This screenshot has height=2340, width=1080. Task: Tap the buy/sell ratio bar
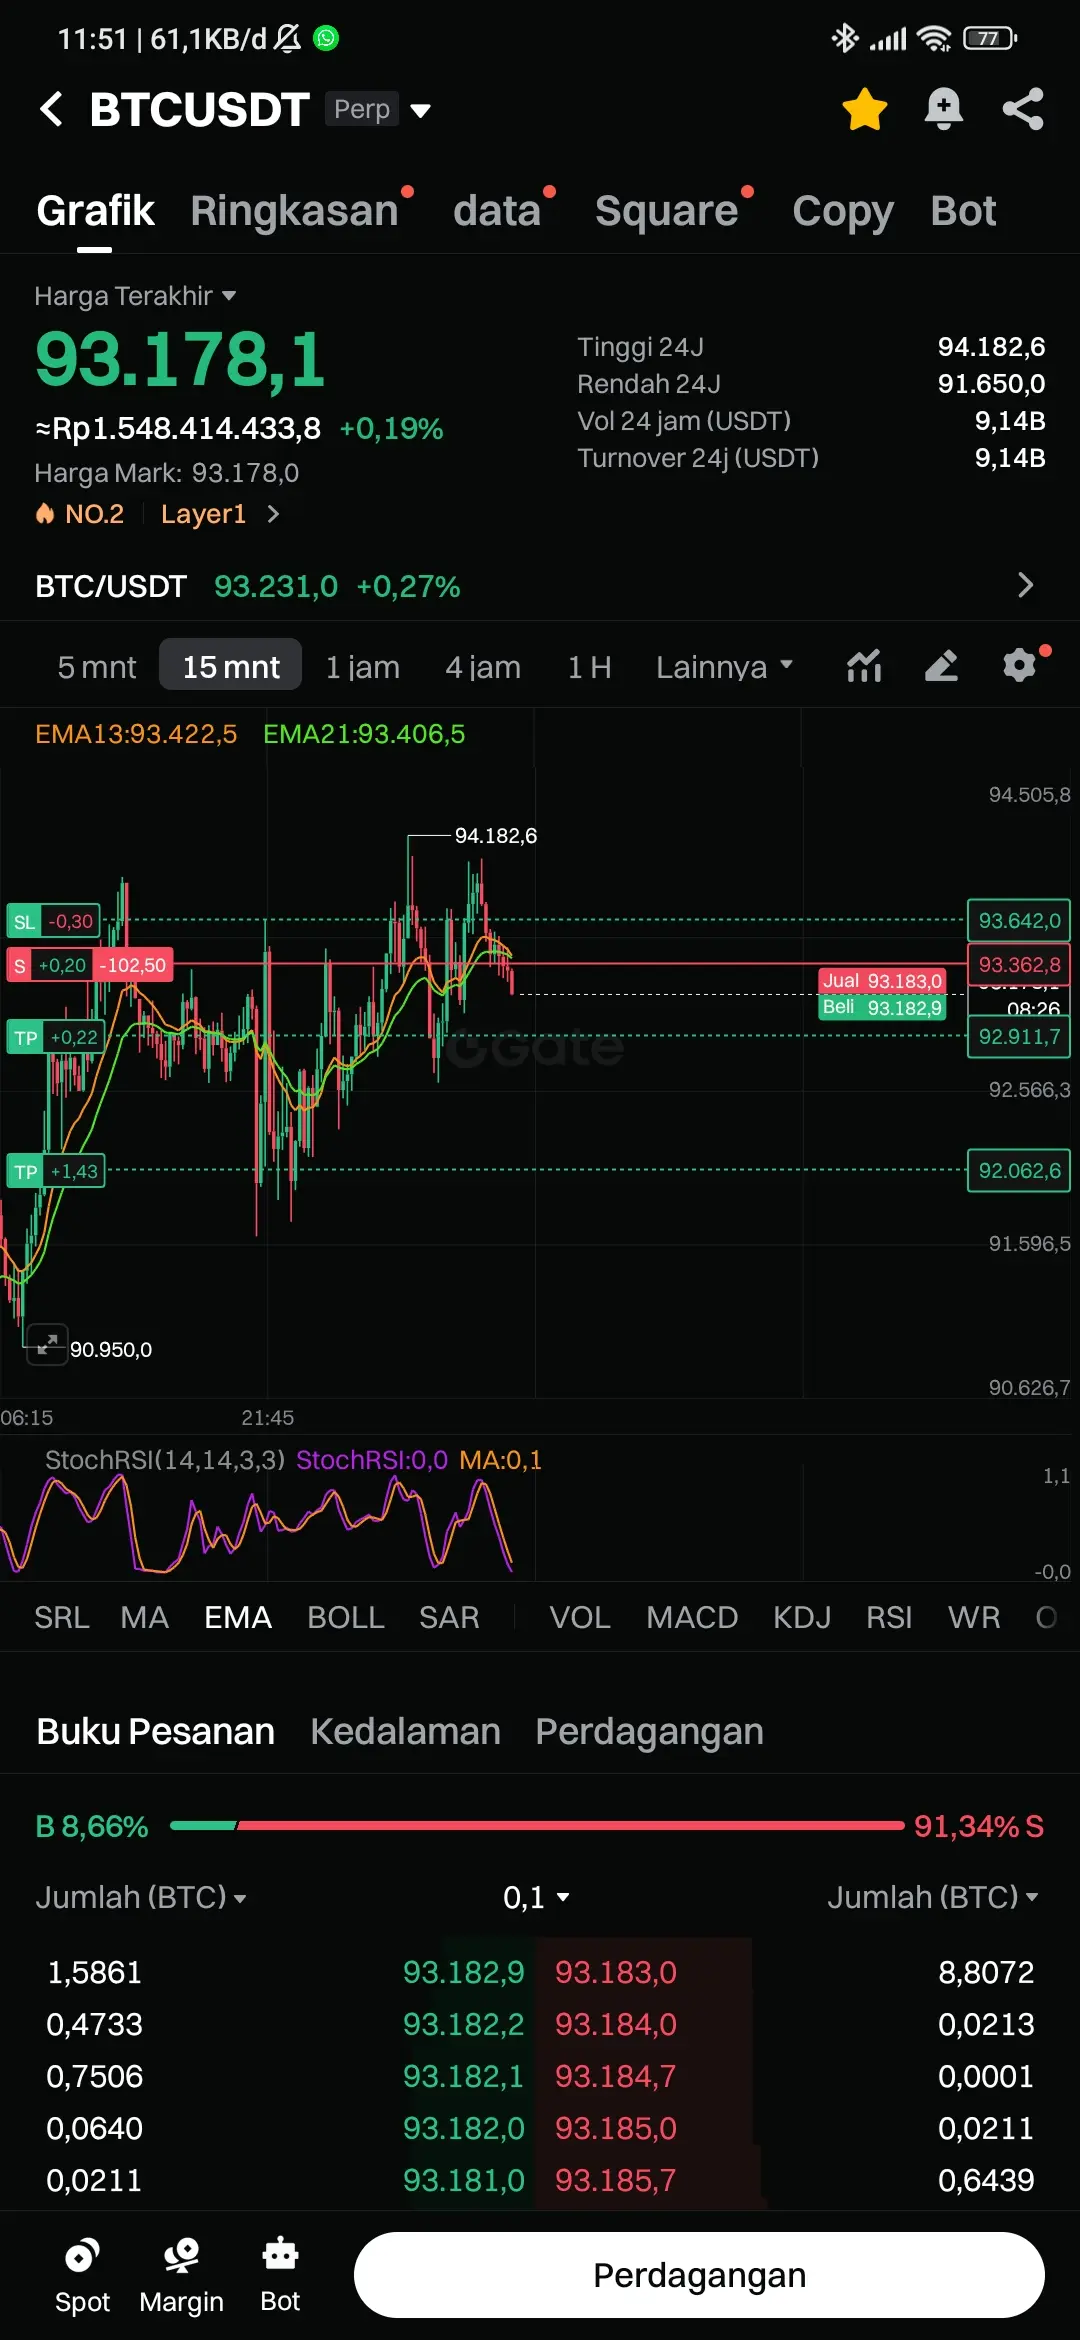[x=537, y=1826]
